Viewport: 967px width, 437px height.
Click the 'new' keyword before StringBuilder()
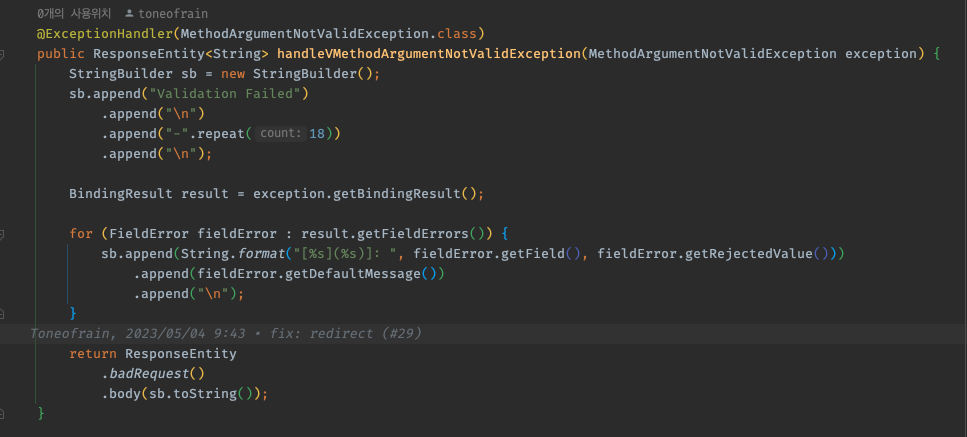click(232, 74)
